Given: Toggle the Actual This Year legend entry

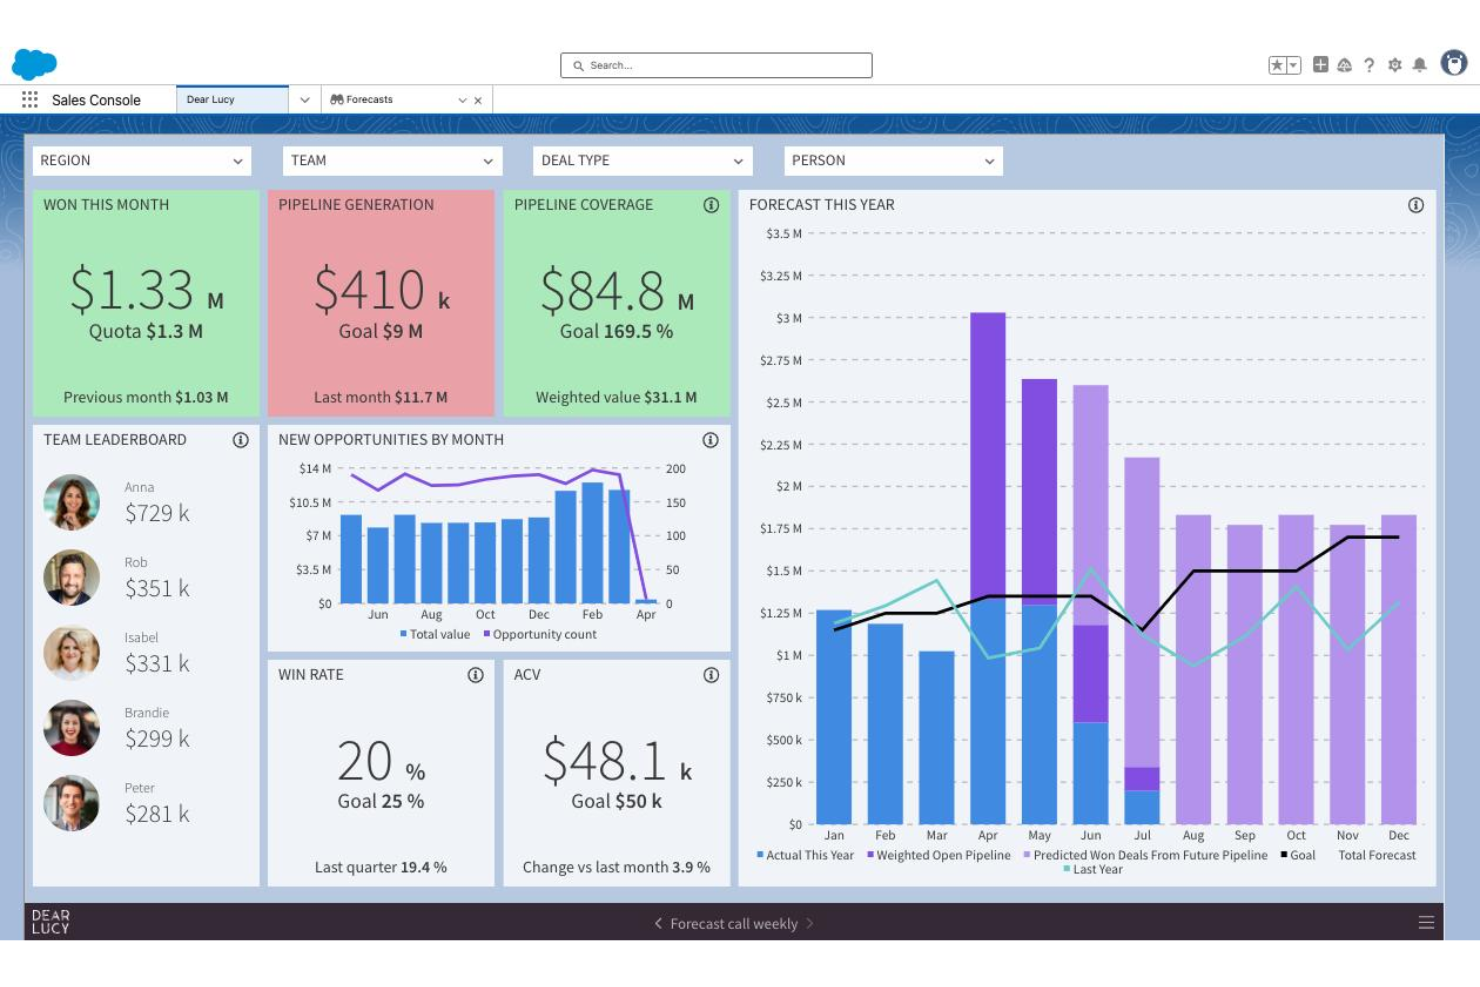Looking at the screenshot, I should [x=805, y=855].
